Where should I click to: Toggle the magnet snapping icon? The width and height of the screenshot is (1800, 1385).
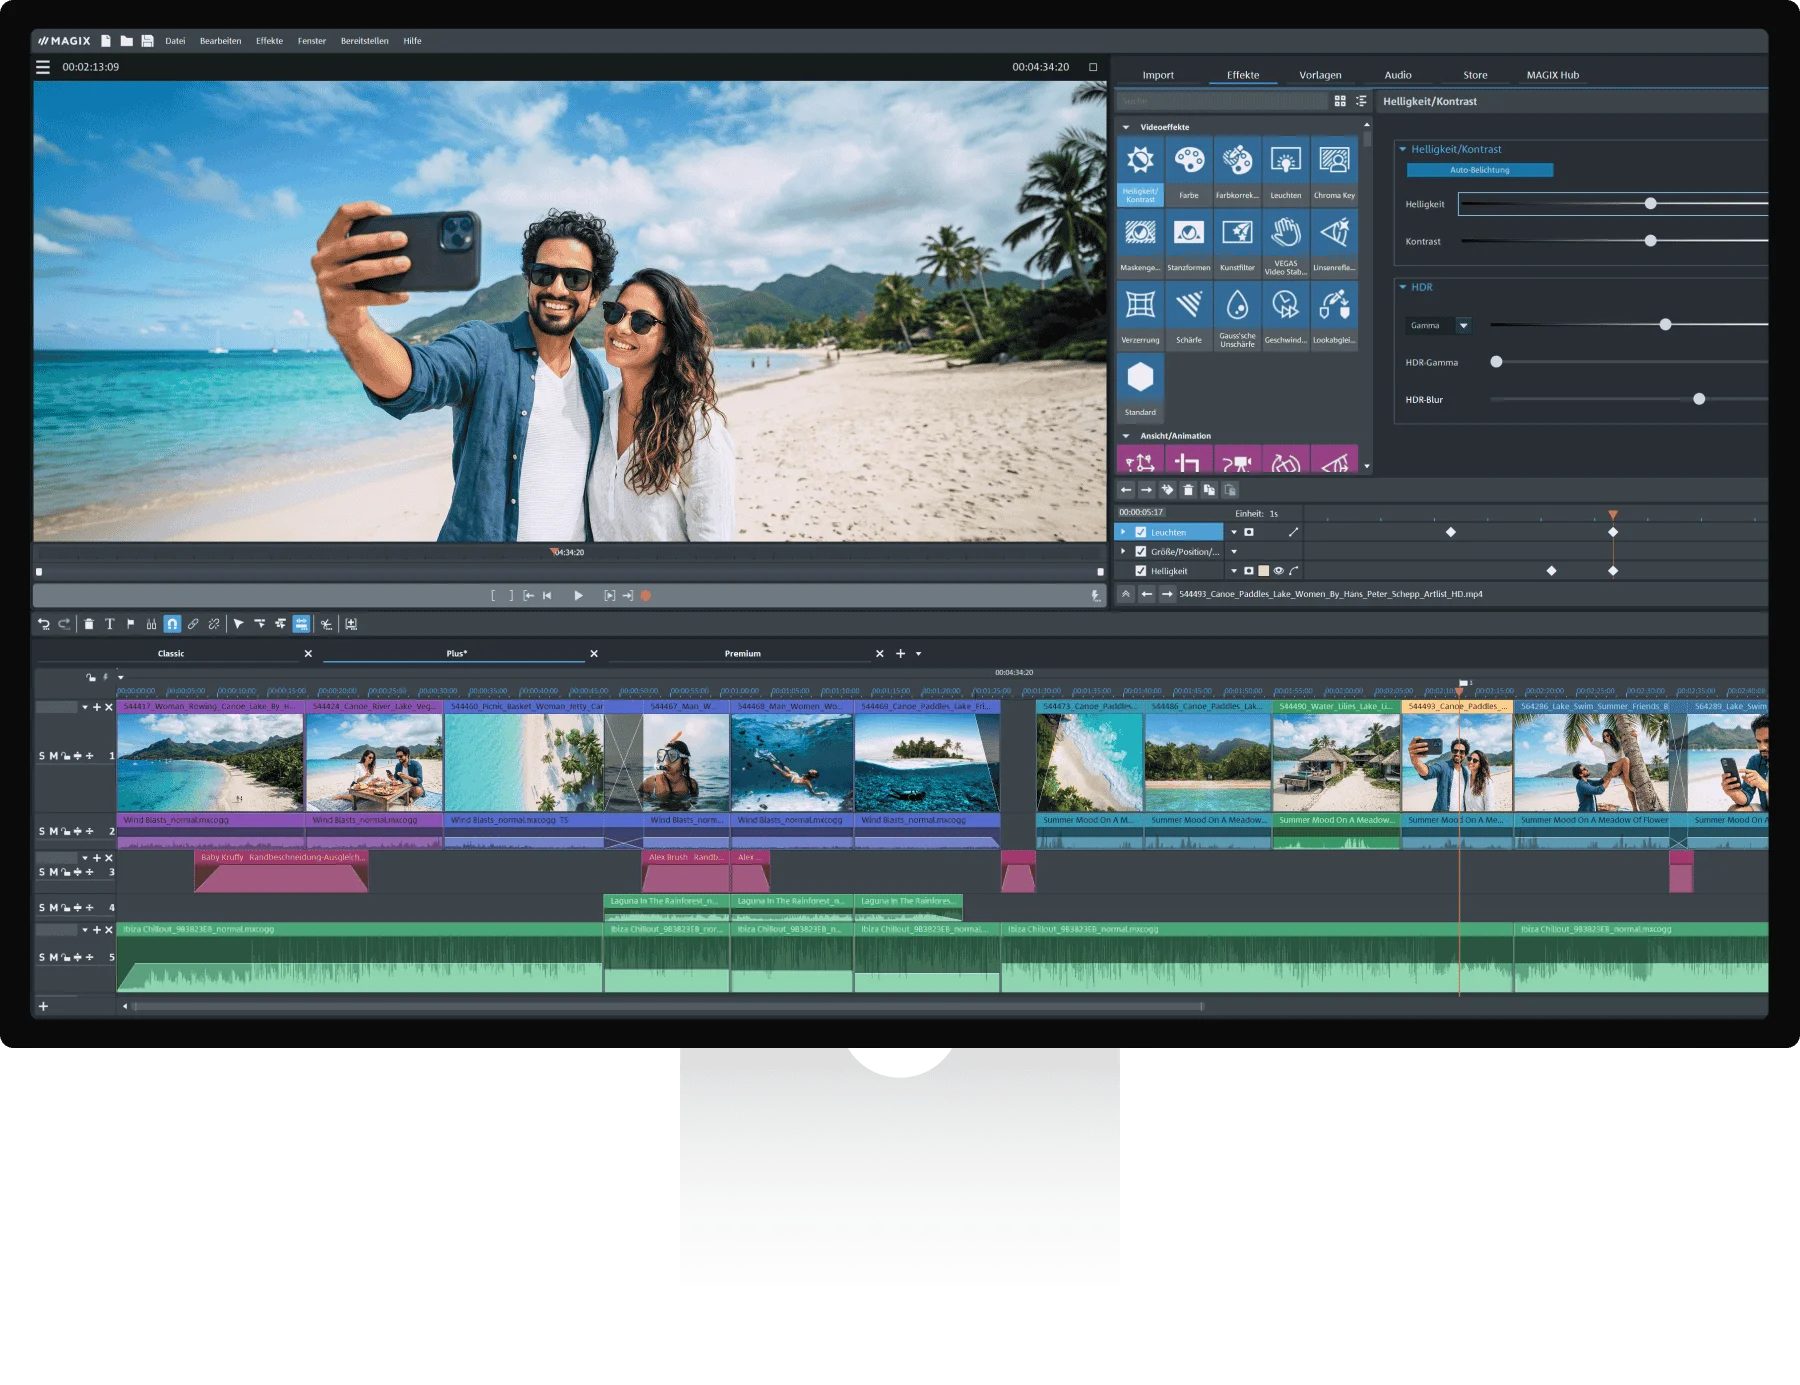172,624
